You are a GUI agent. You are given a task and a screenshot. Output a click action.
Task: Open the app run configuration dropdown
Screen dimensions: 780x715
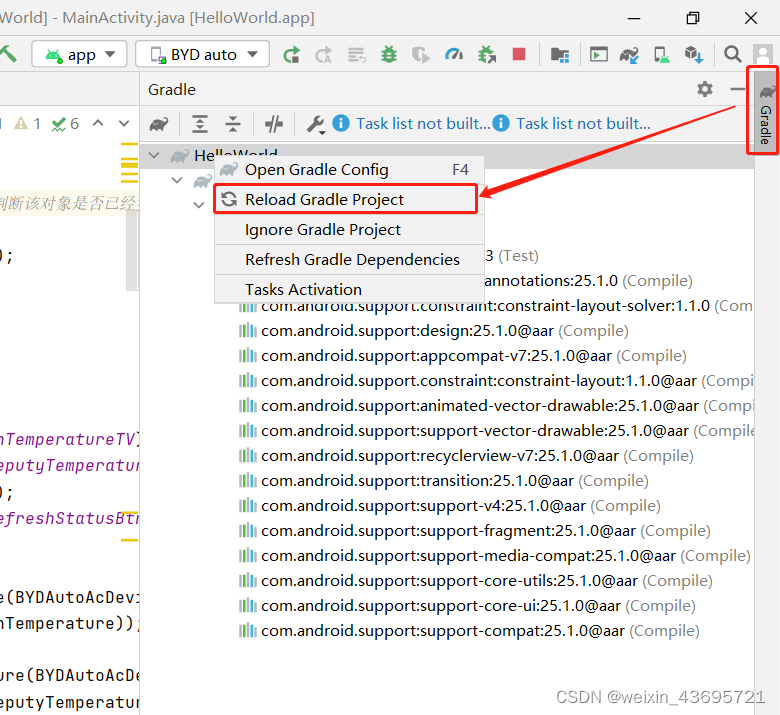(x=80, y=54)
